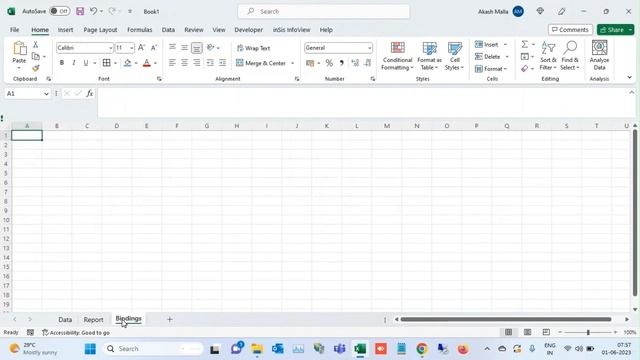Open the Format cells menu
Viewport: 640px width, 360px height.
pos(491,69)
